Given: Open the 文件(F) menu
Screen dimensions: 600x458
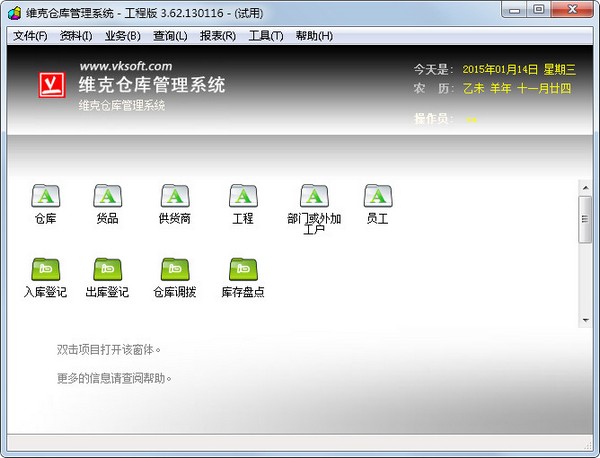Looking at the screenshot, I should (30, 36).
